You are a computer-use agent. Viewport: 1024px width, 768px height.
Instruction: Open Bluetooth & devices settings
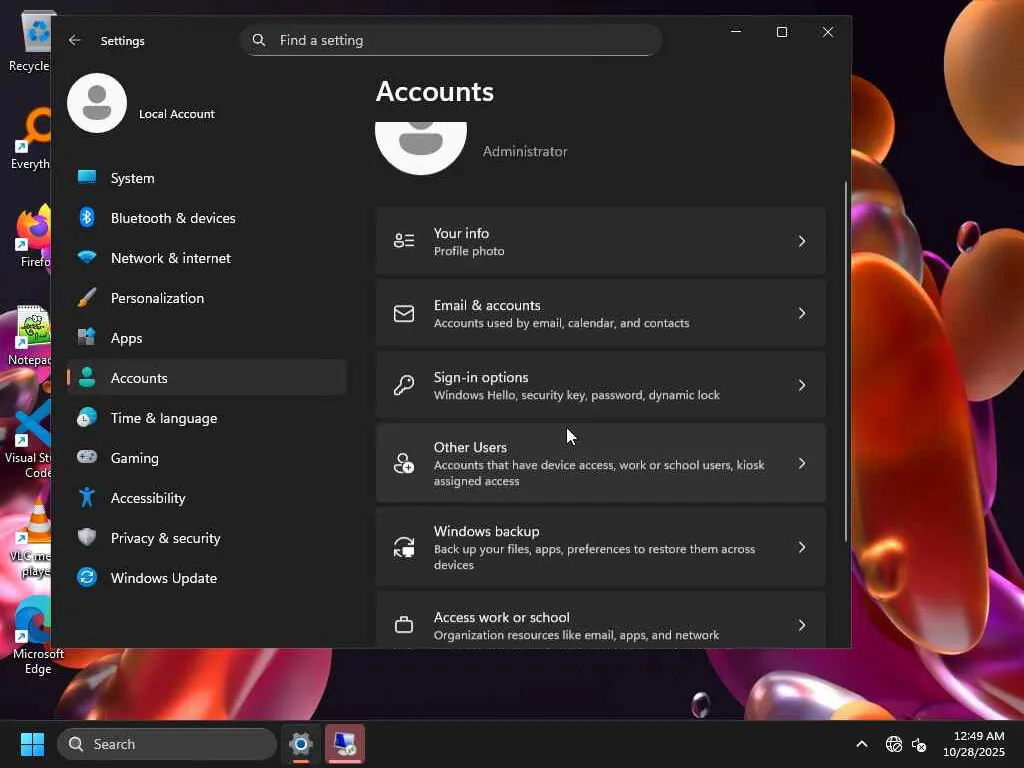pos(207,218)
